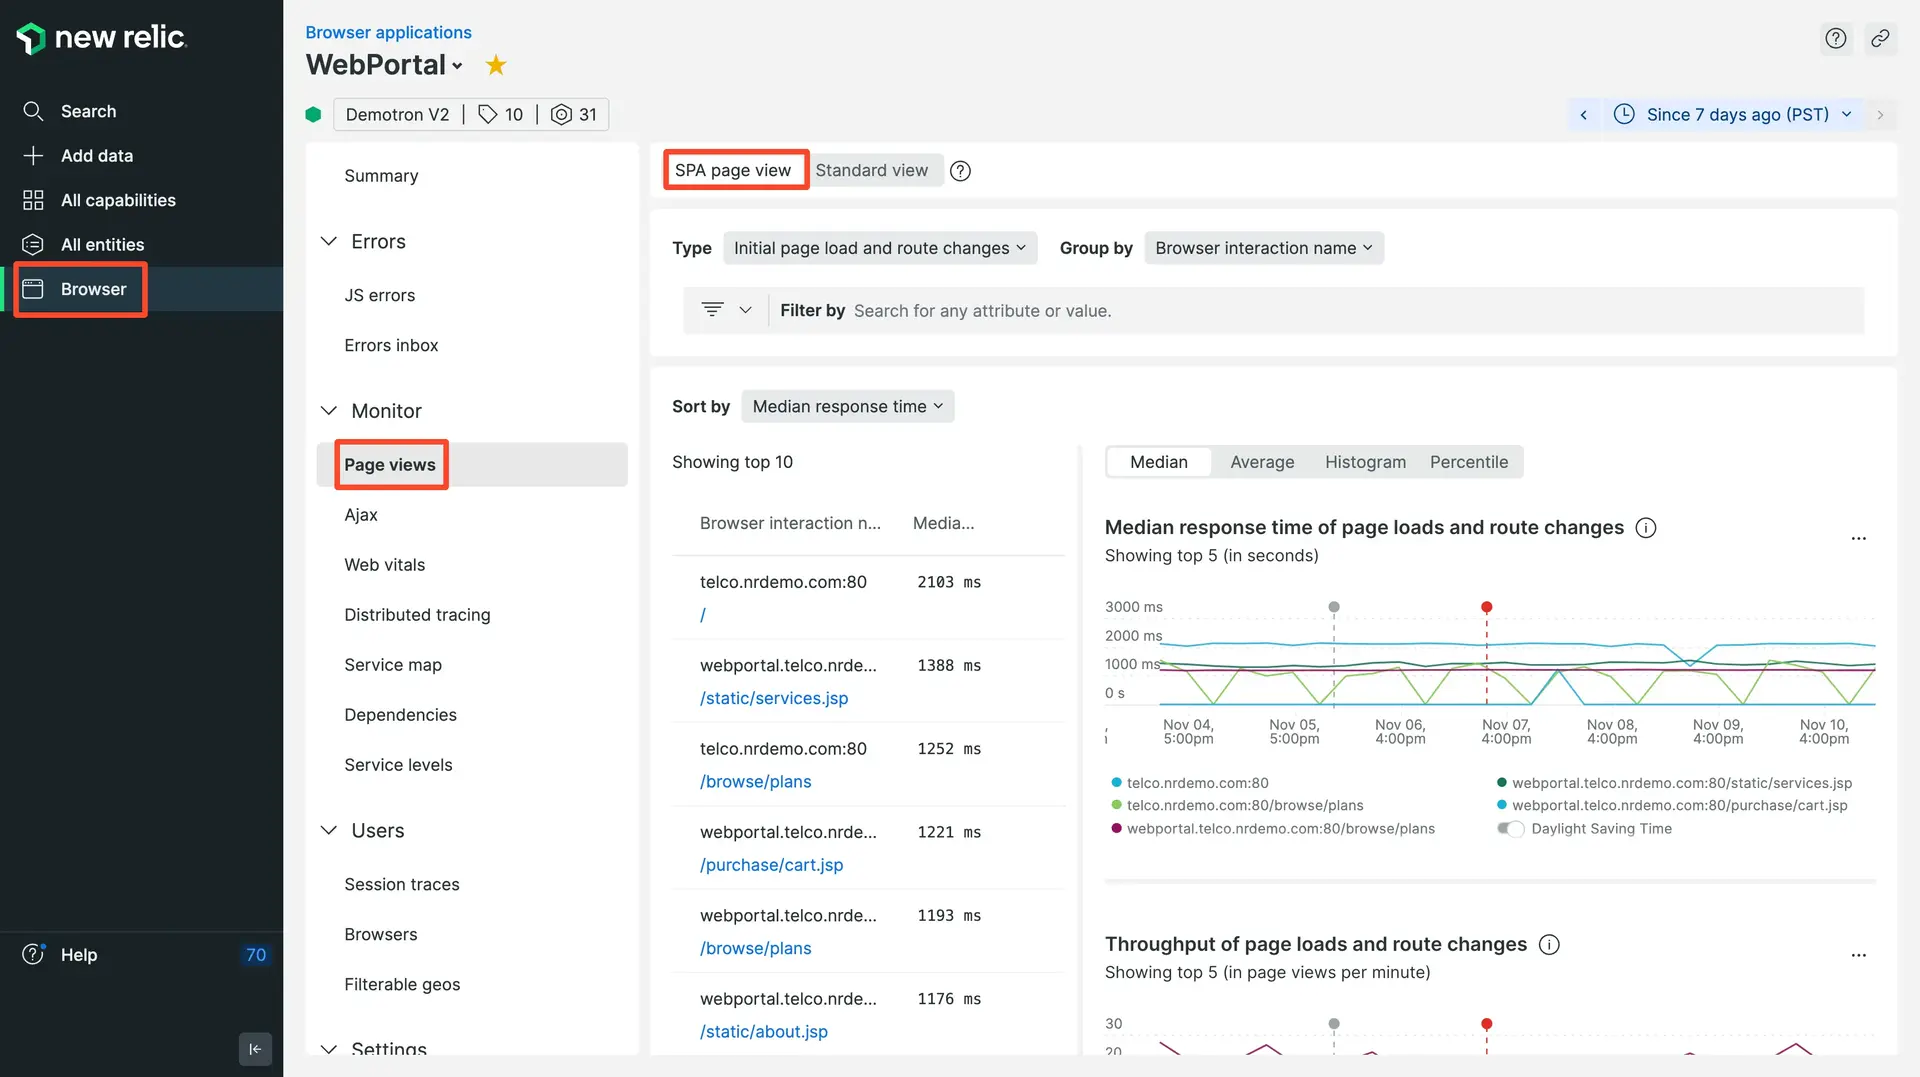Click the Browser applications breadcrumb link
The width and height of the screenshot is (1920, 1077).
click(388, 32)
